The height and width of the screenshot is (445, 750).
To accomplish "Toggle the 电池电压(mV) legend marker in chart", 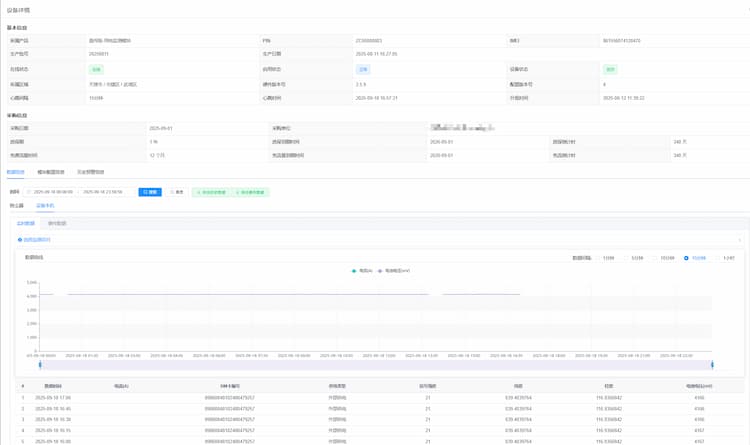I will point(381,270).
